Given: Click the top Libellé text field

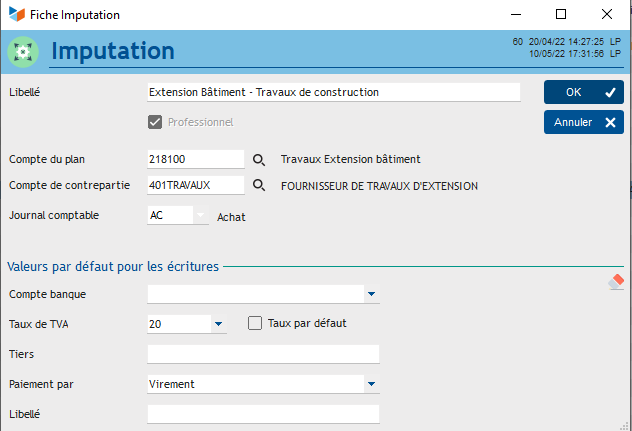Looking at the screenshot, I should (333, 92).
